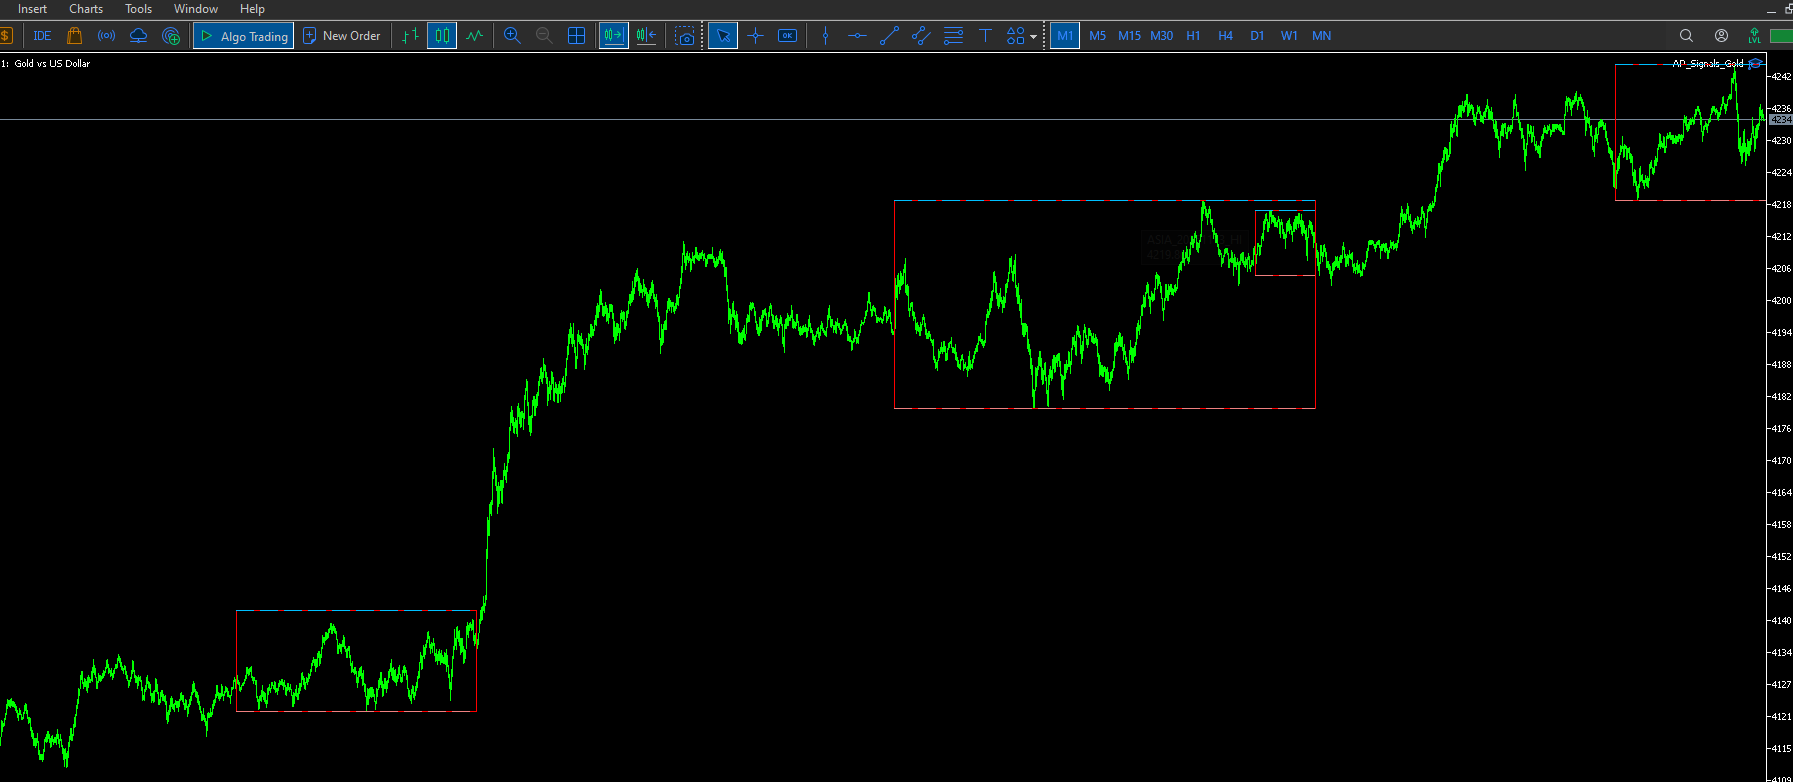Switch to W1 weekly timeframe
The image size is (1793, 782).
point(1290,36)
